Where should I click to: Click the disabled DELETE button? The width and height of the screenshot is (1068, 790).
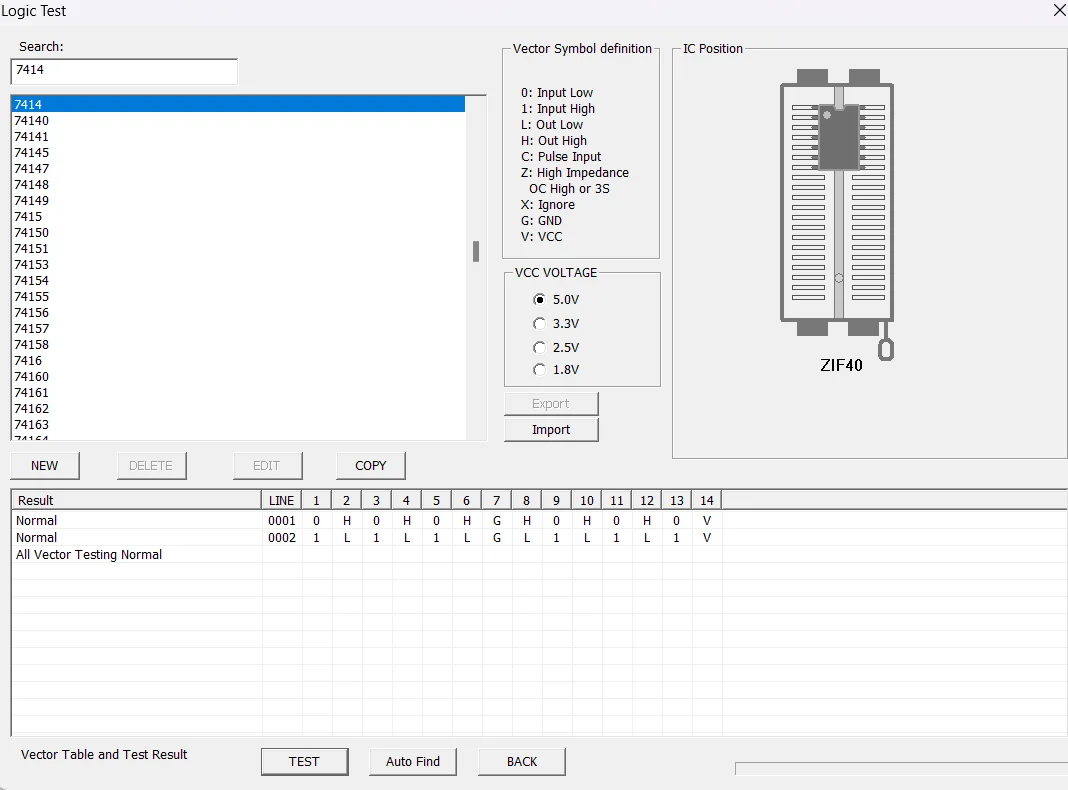[x=151, y=466]
